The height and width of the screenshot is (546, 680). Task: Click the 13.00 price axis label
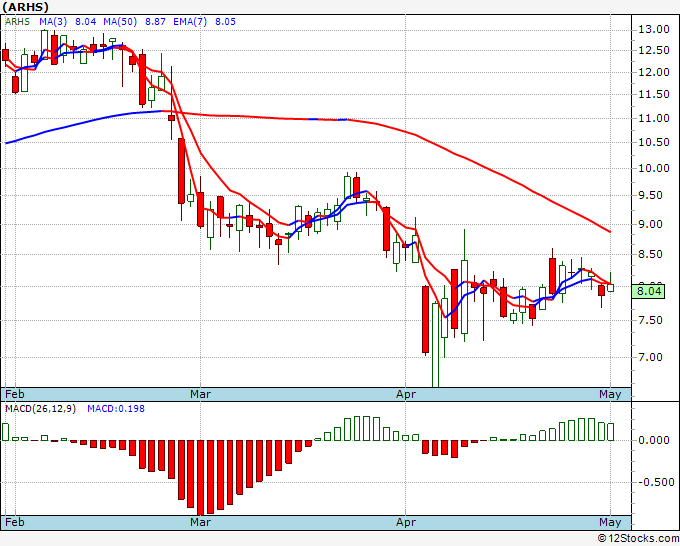click(654, 29)
